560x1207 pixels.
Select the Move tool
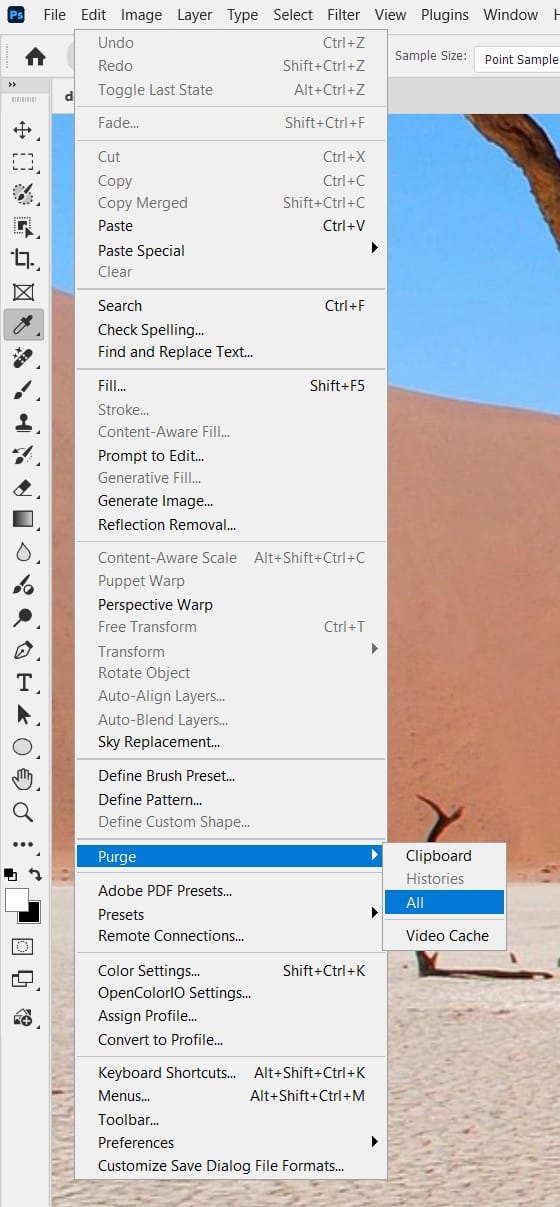(23, 130)
